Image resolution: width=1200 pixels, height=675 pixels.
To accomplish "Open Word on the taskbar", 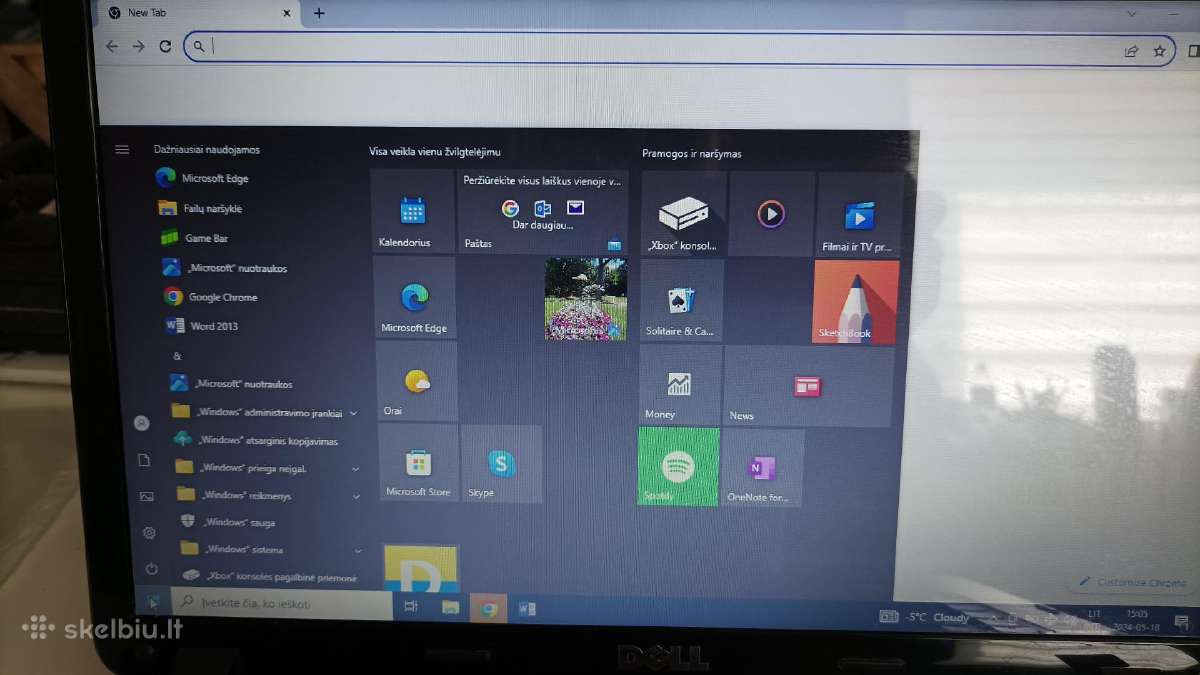I will 527,609.
